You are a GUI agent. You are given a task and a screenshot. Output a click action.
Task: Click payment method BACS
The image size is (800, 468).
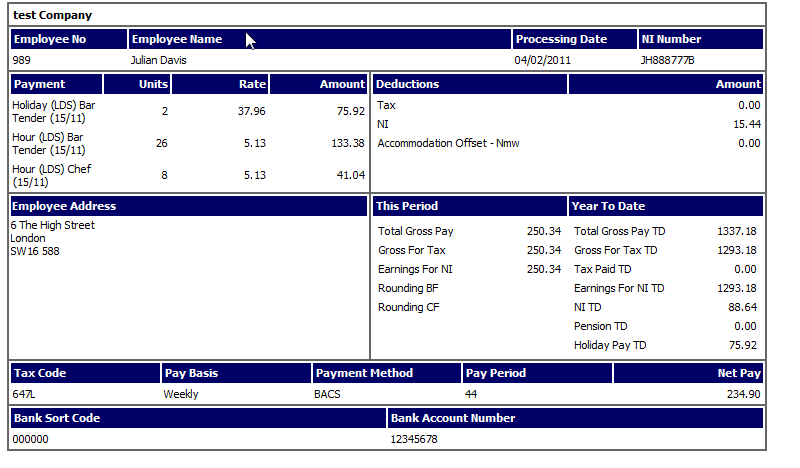pyautogui.click(x=327, y=394)
